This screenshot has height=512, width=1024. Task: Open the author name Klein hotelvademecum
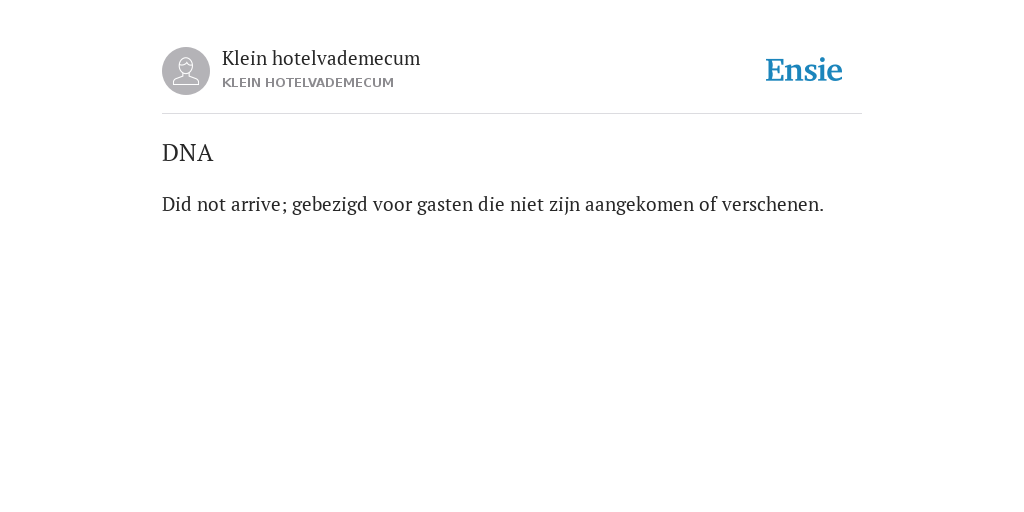(x=321, y=59)
